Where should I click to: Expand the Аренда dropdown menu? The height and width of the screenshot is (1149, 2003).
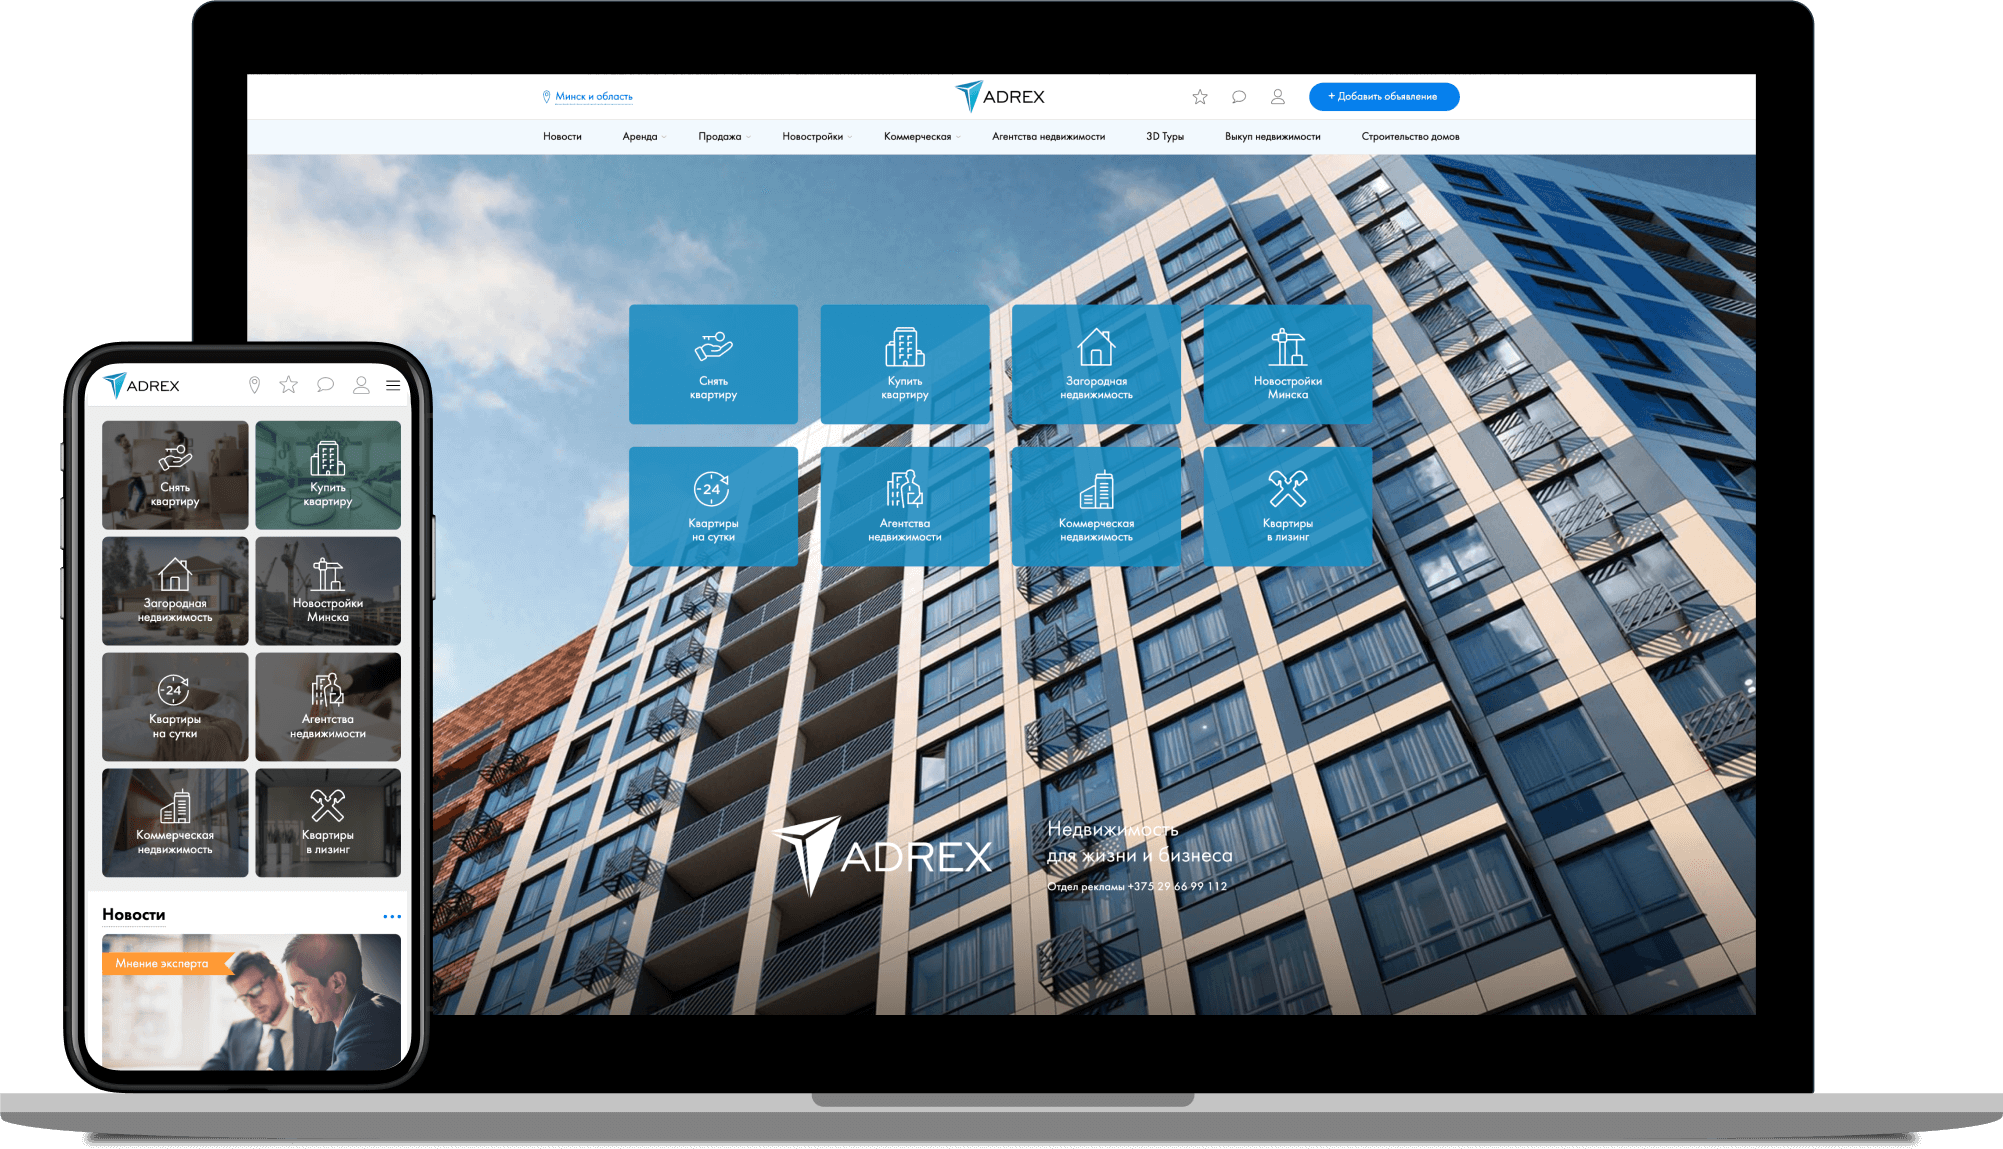(x=644, y=137)
